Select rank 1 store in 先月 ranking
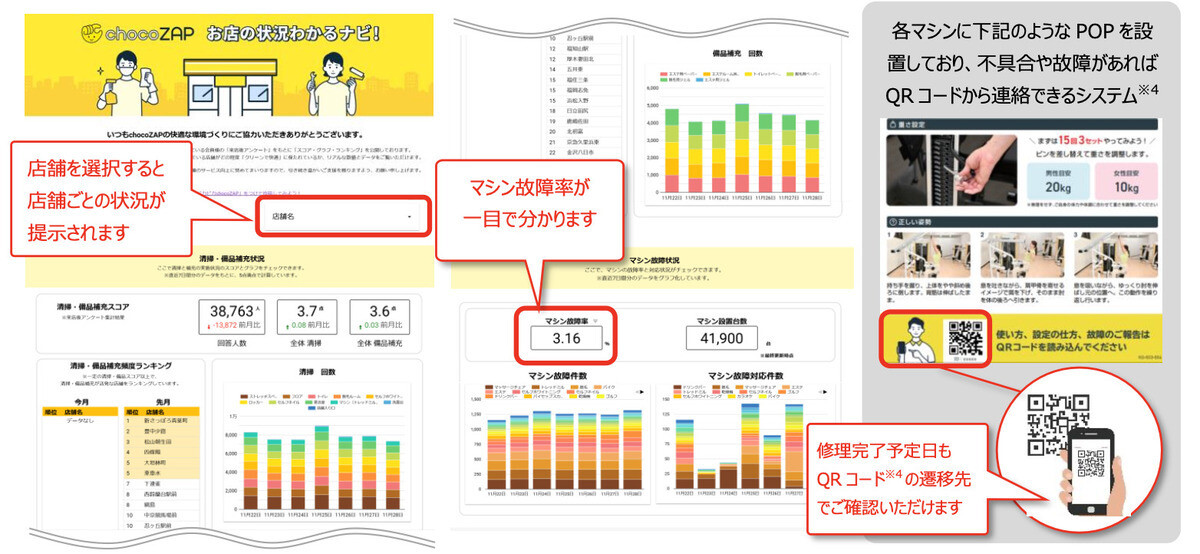Screen dimensions: 1200x554 tap(165, 421)
